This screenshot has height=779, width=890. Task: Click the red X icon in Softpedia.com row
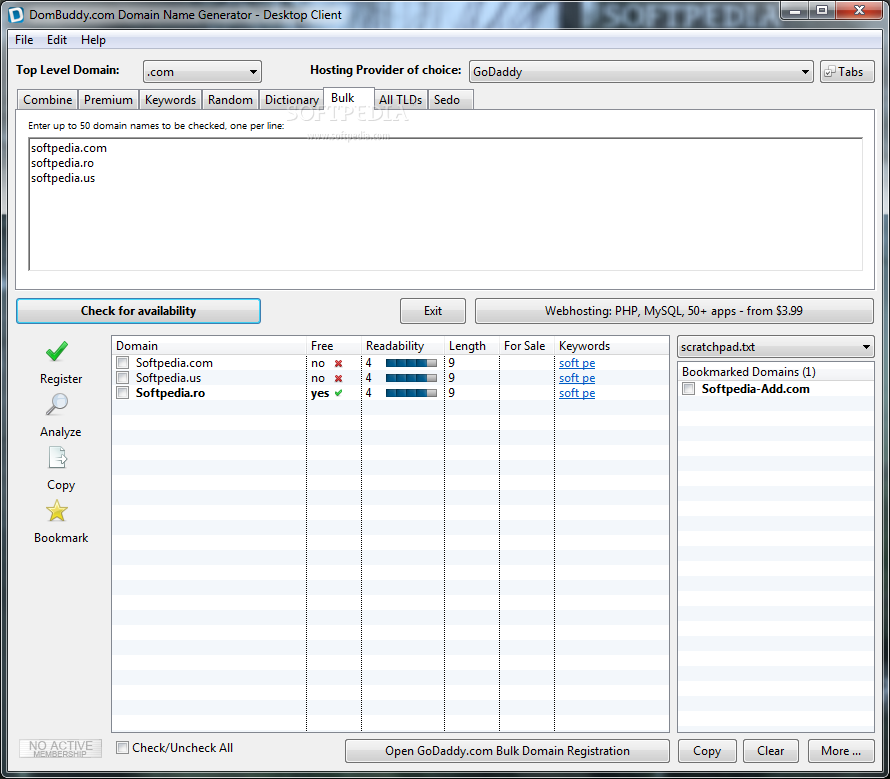(338, 363)
